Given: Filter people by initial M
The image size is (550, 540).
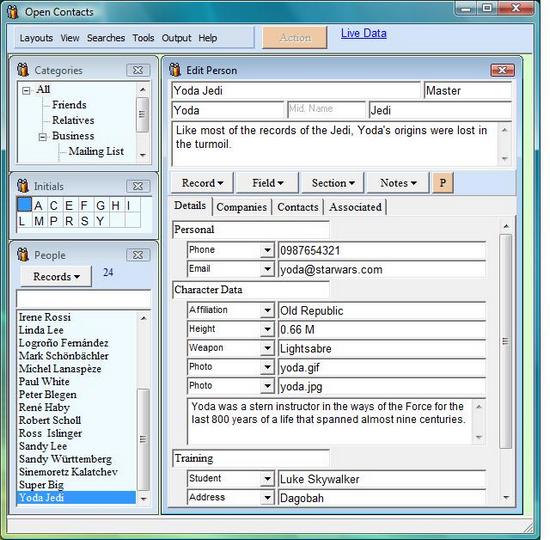Looking at the screenshot, I should tap(39, 221).
